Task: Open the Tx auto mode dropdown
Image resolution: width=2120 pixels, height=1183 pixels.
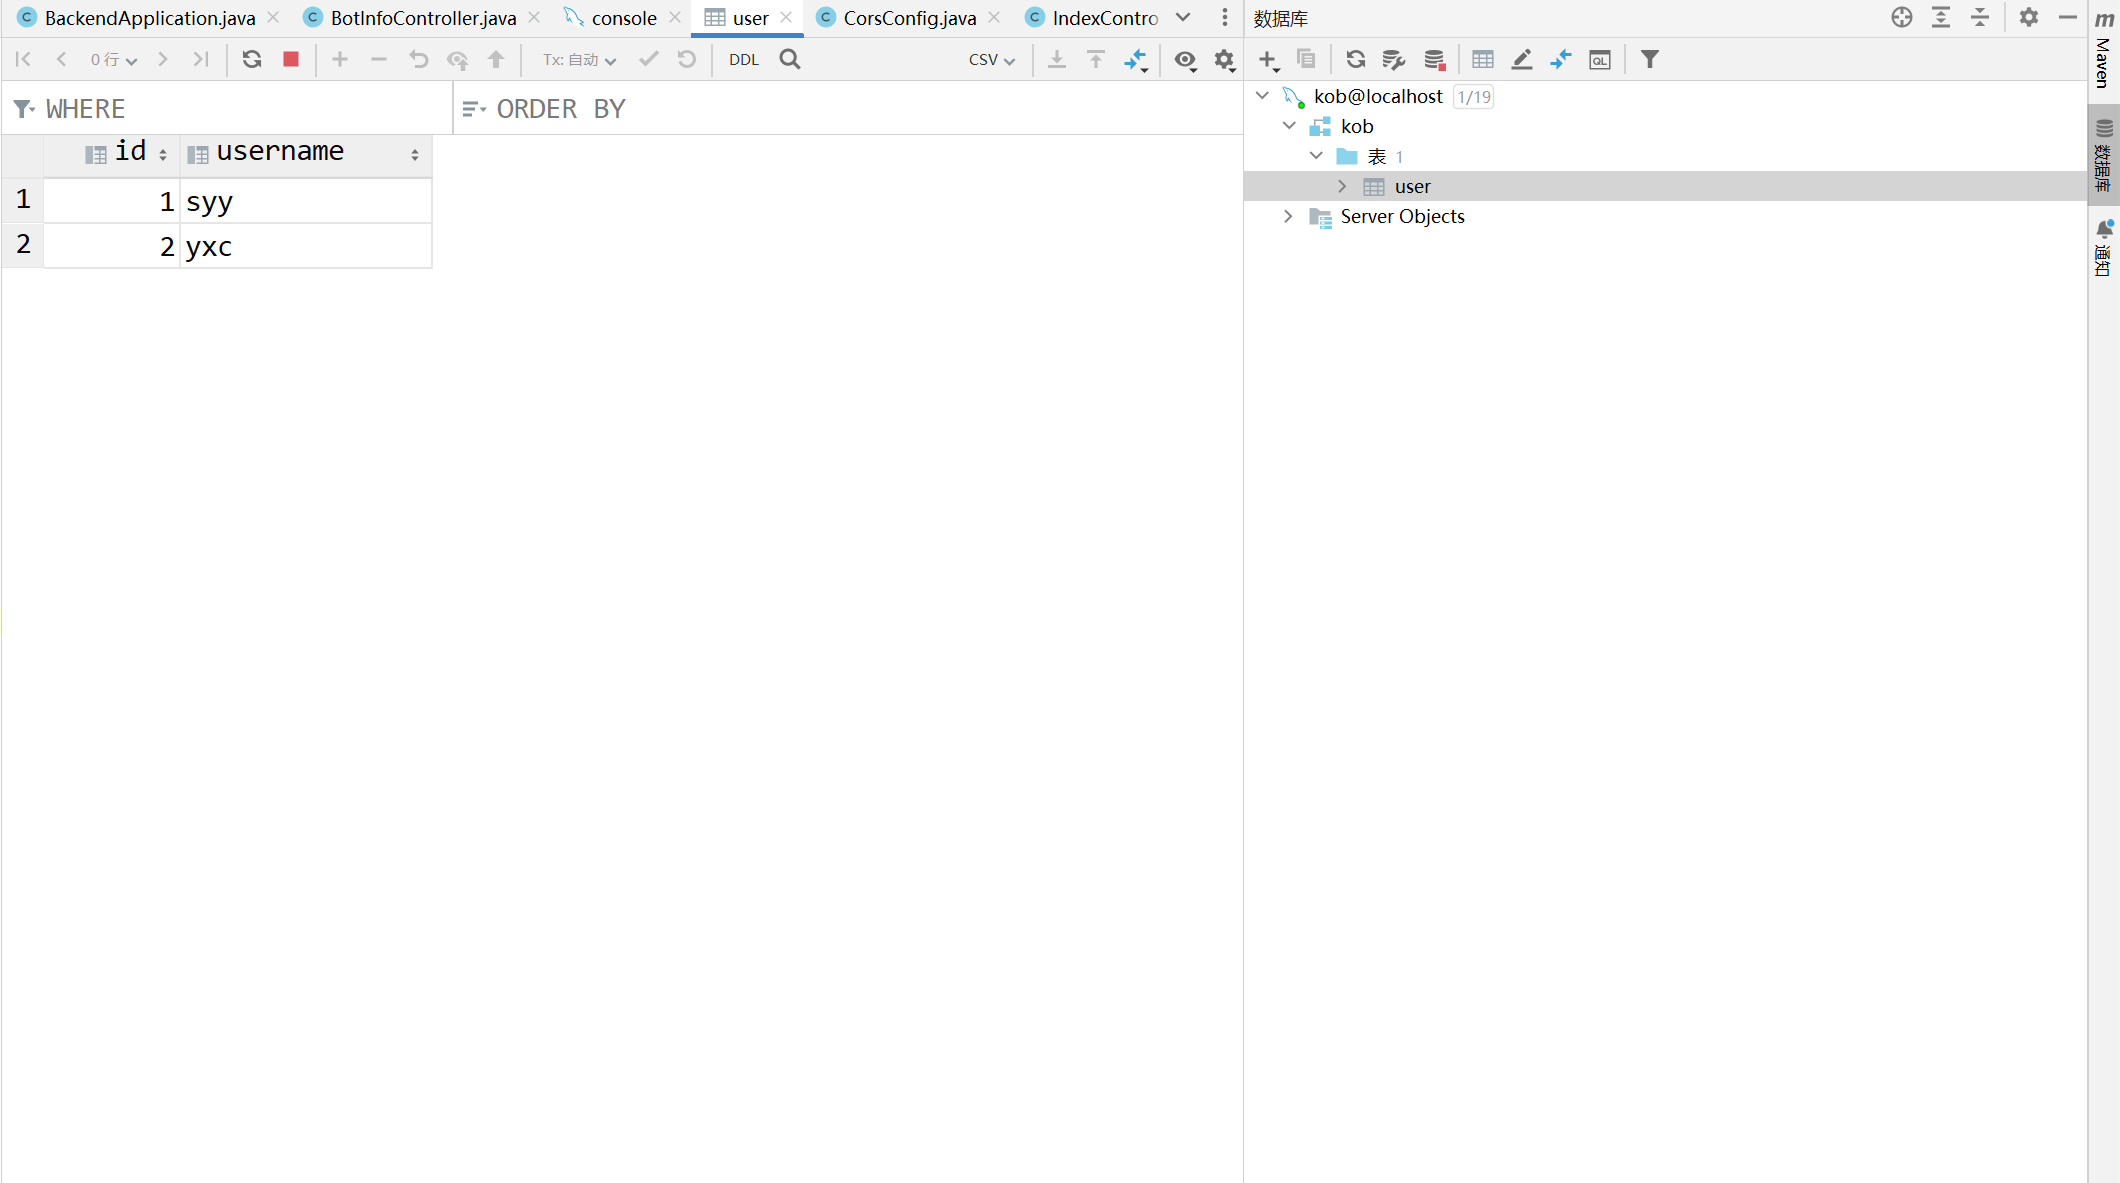Action: pyautogui.click(x=580, y=60)
